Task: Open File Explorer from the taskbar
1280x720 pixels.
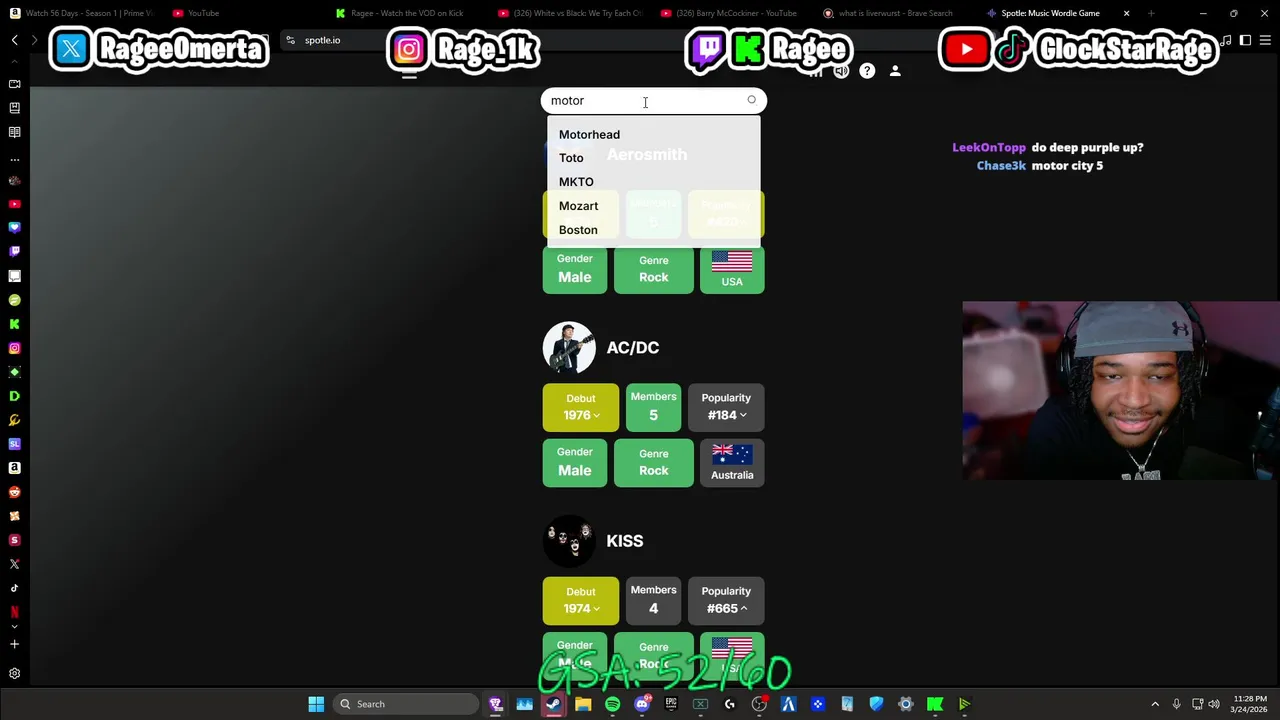Action: pyautogui.click(x=583, y=704)
